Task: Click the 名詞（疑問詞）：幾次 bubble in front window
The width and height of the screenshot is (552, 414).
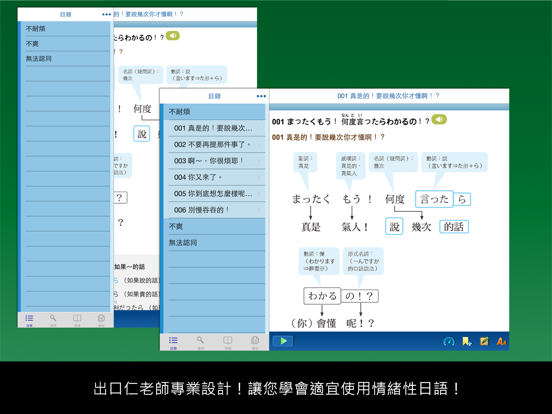Action: point(394,162)
